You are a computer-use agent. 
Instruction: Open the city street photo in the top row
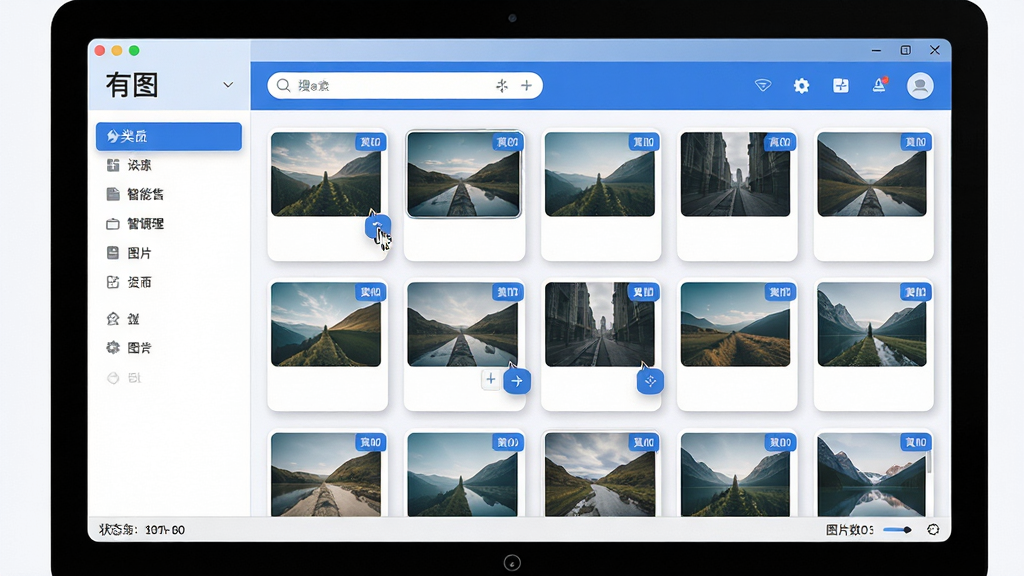[735, 174]
